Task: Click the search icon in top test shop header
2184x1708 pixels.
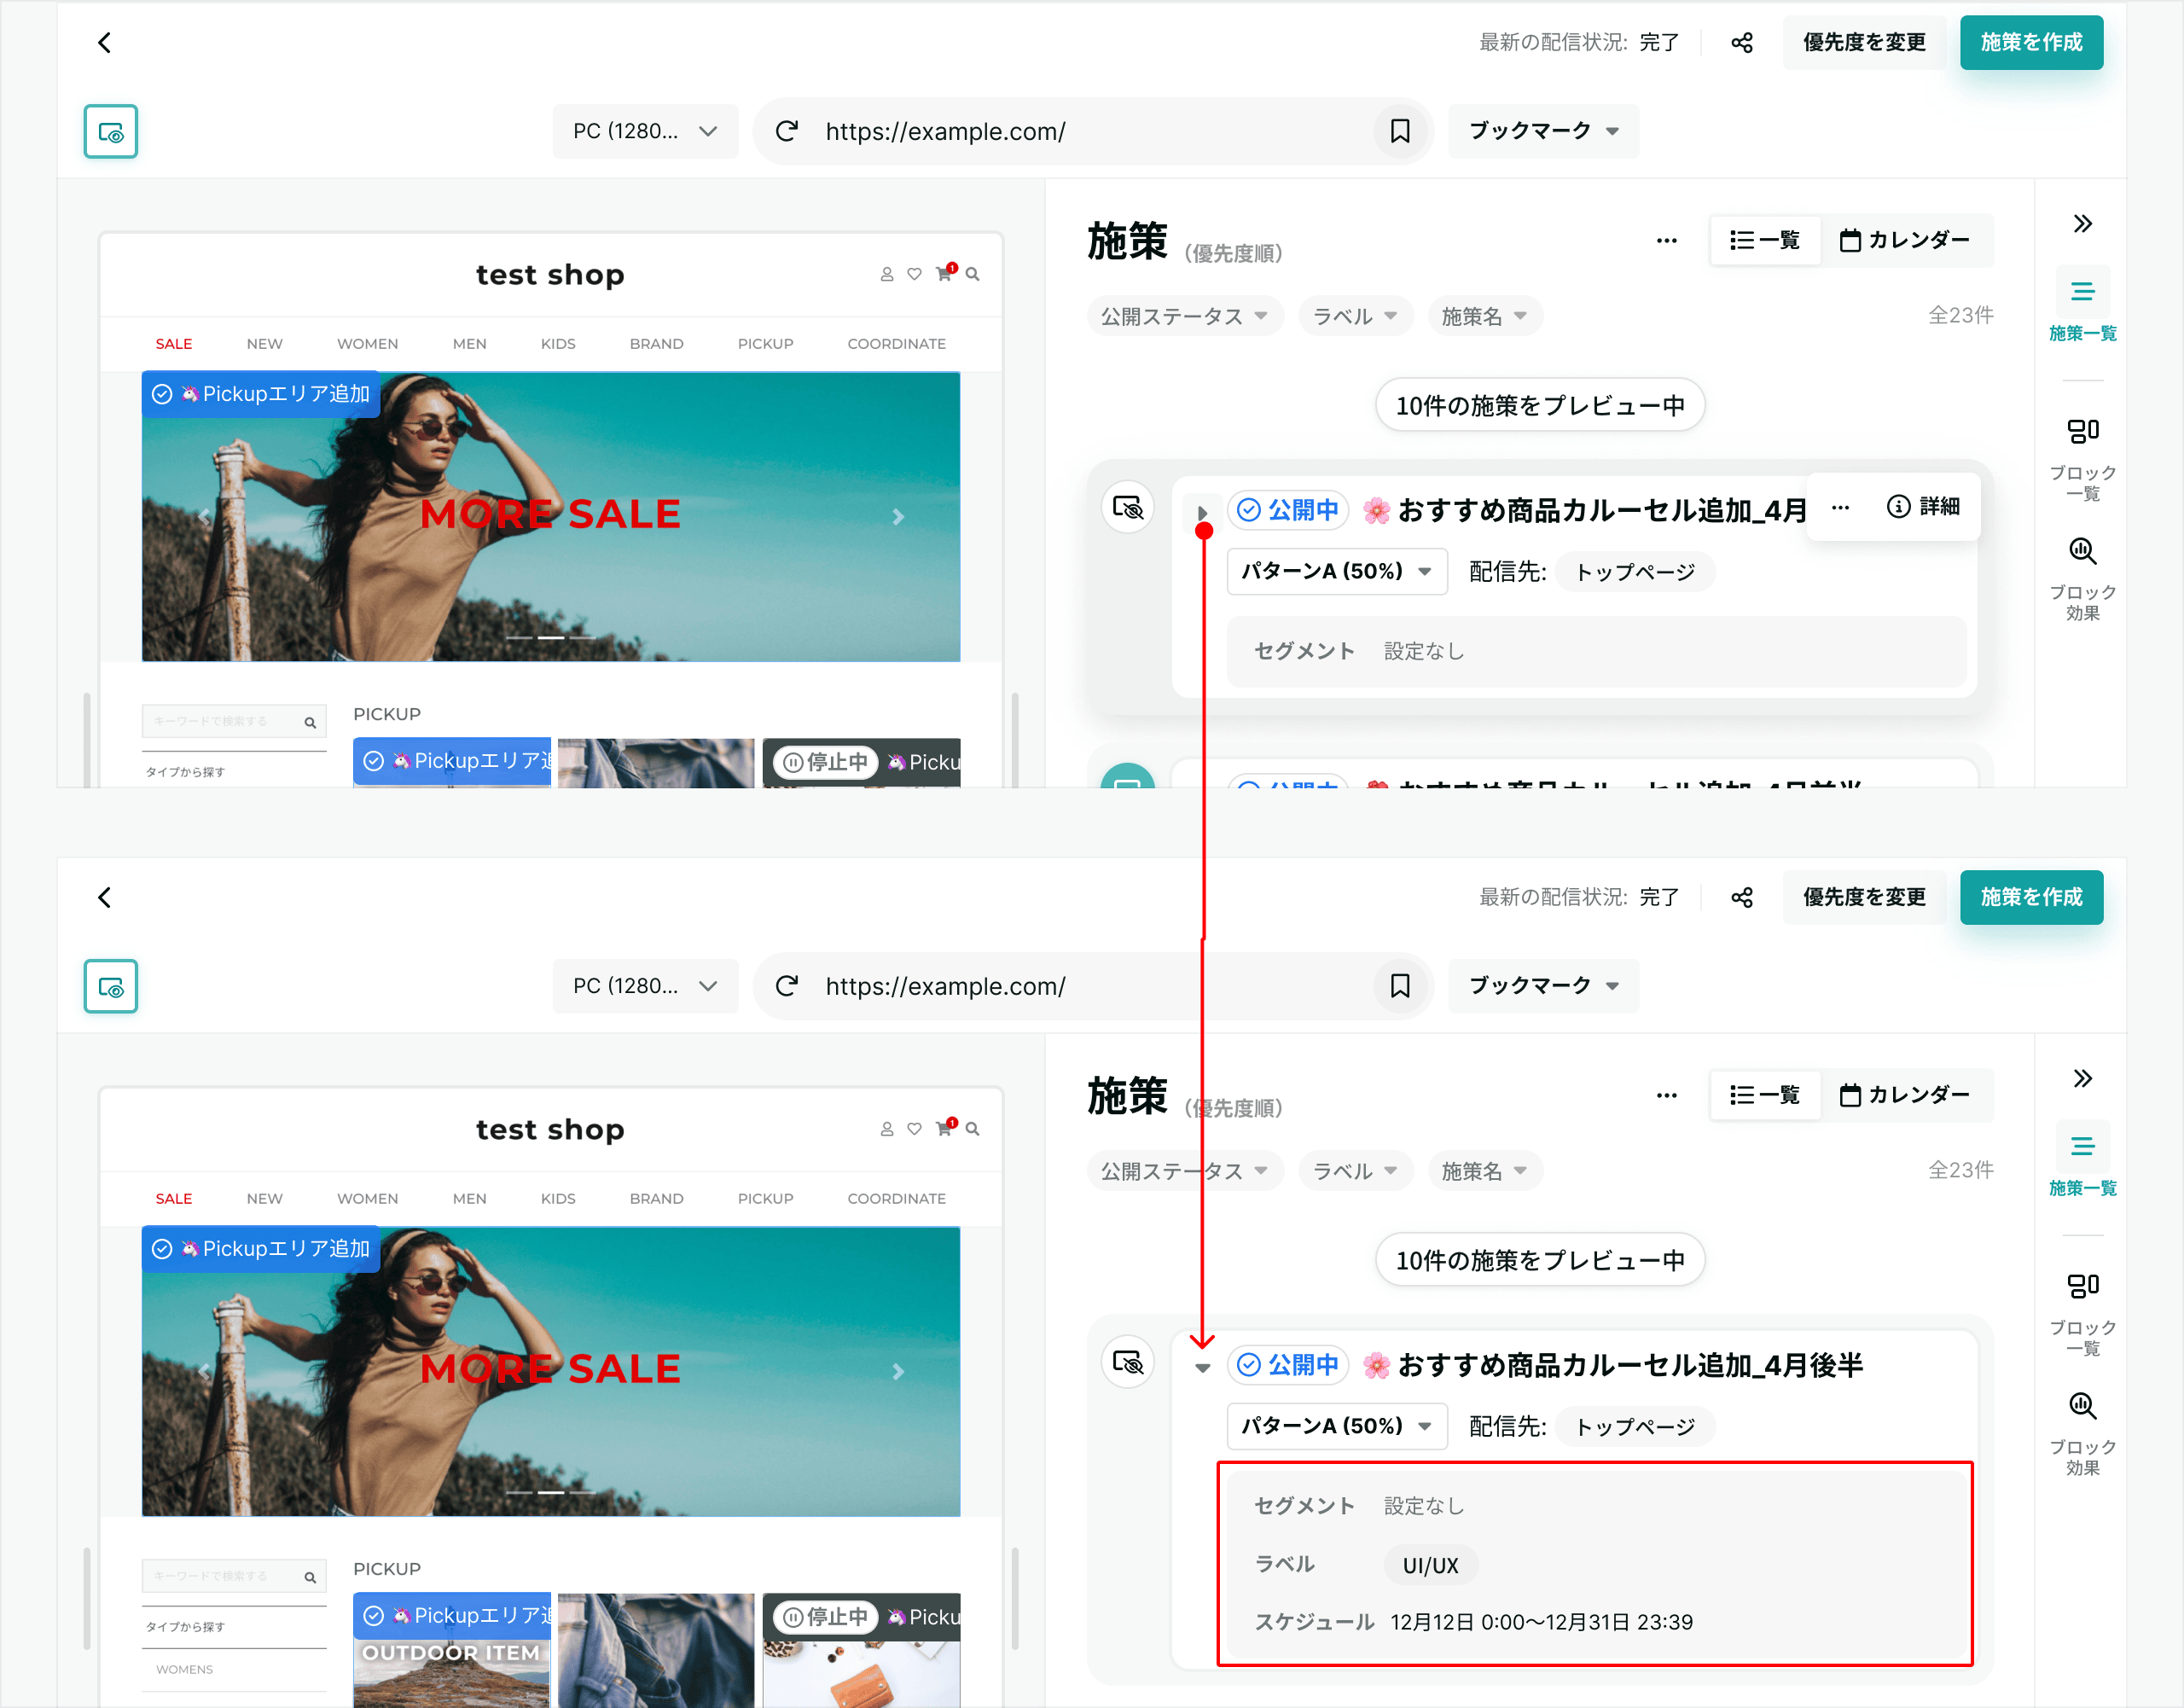Action: (x=972, y=274)
